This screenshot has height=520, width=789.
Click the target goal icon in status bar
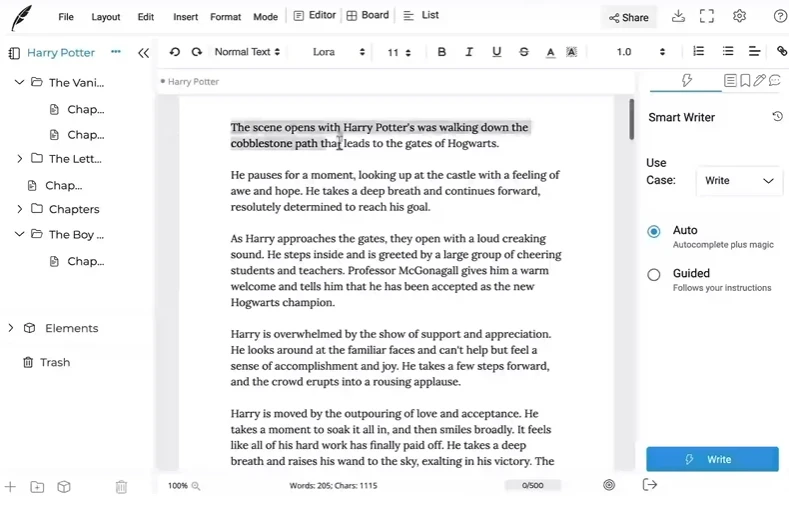coord(609,485)
